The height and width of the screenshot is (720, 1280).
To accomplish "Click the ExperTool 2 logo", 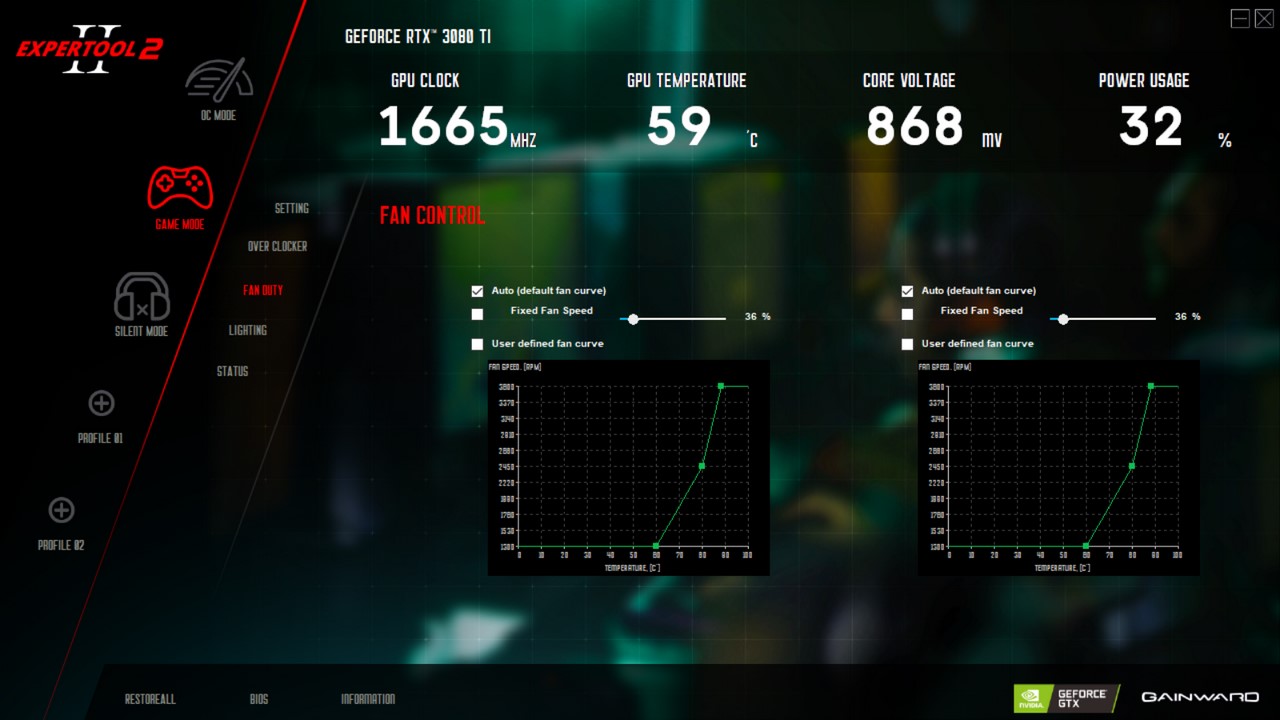I will (x=88, y=48).
